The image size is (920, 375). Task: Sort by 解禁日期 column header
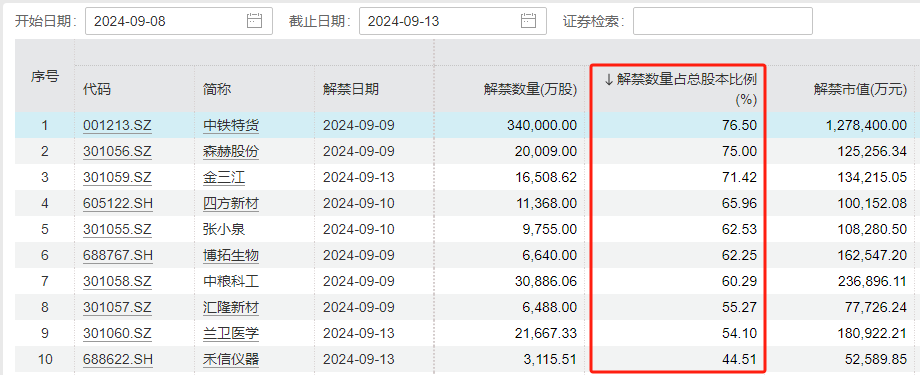pyautogui.click(x=351, y=89)
